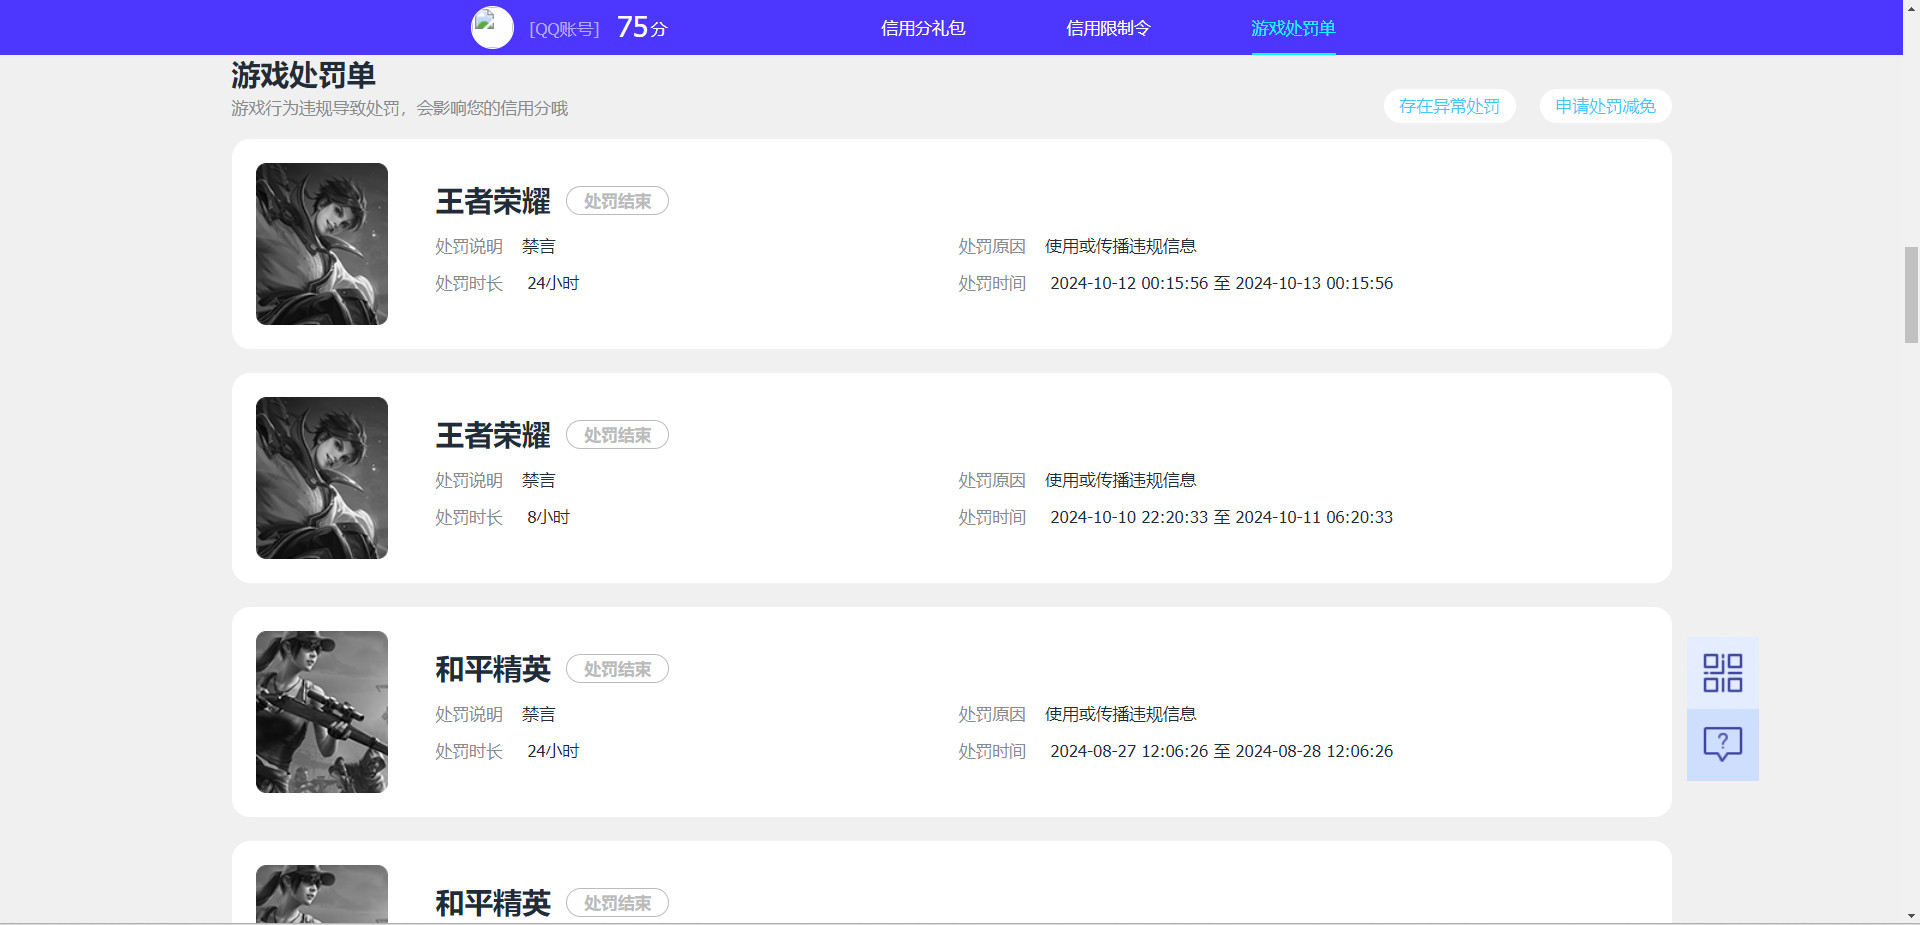The width and height of the screenshot is (1920, 925).
Task: Click 处罚结束 badge on 2024-10-12 penalty
Action: [617, 201]
